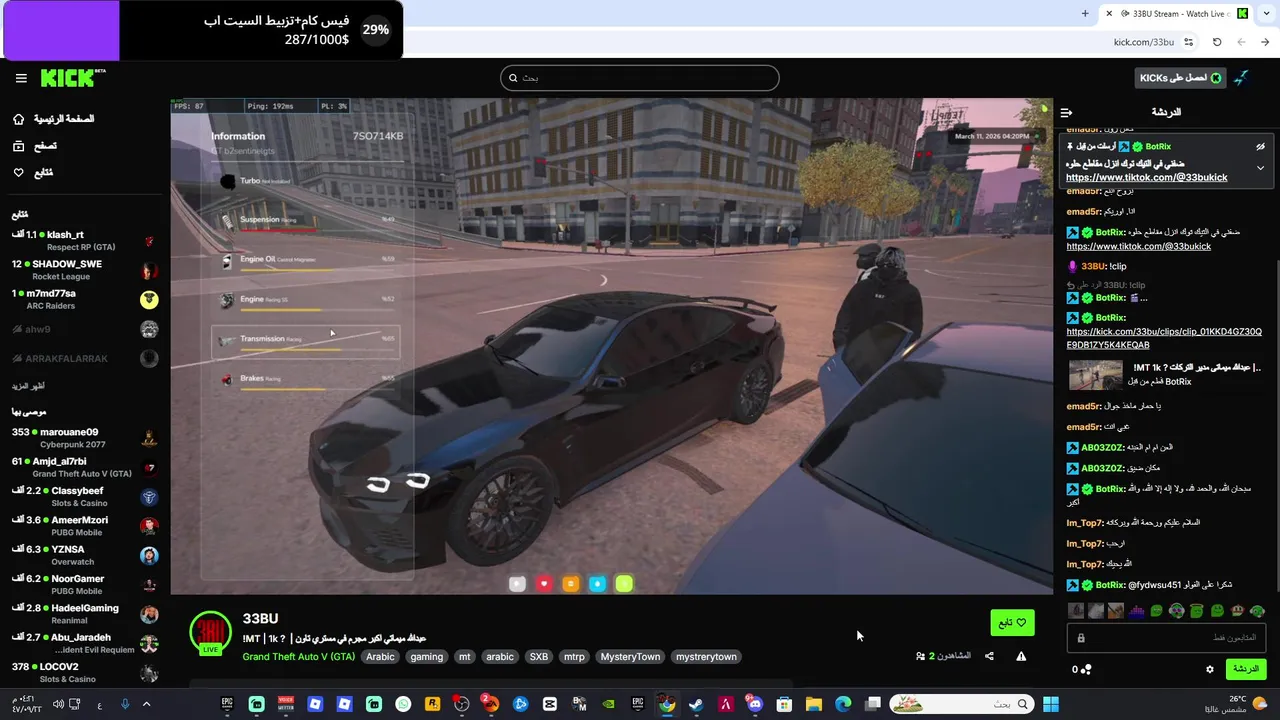
Task: Toggle taskbar microphone icon
Action: [x=125, y=704]
